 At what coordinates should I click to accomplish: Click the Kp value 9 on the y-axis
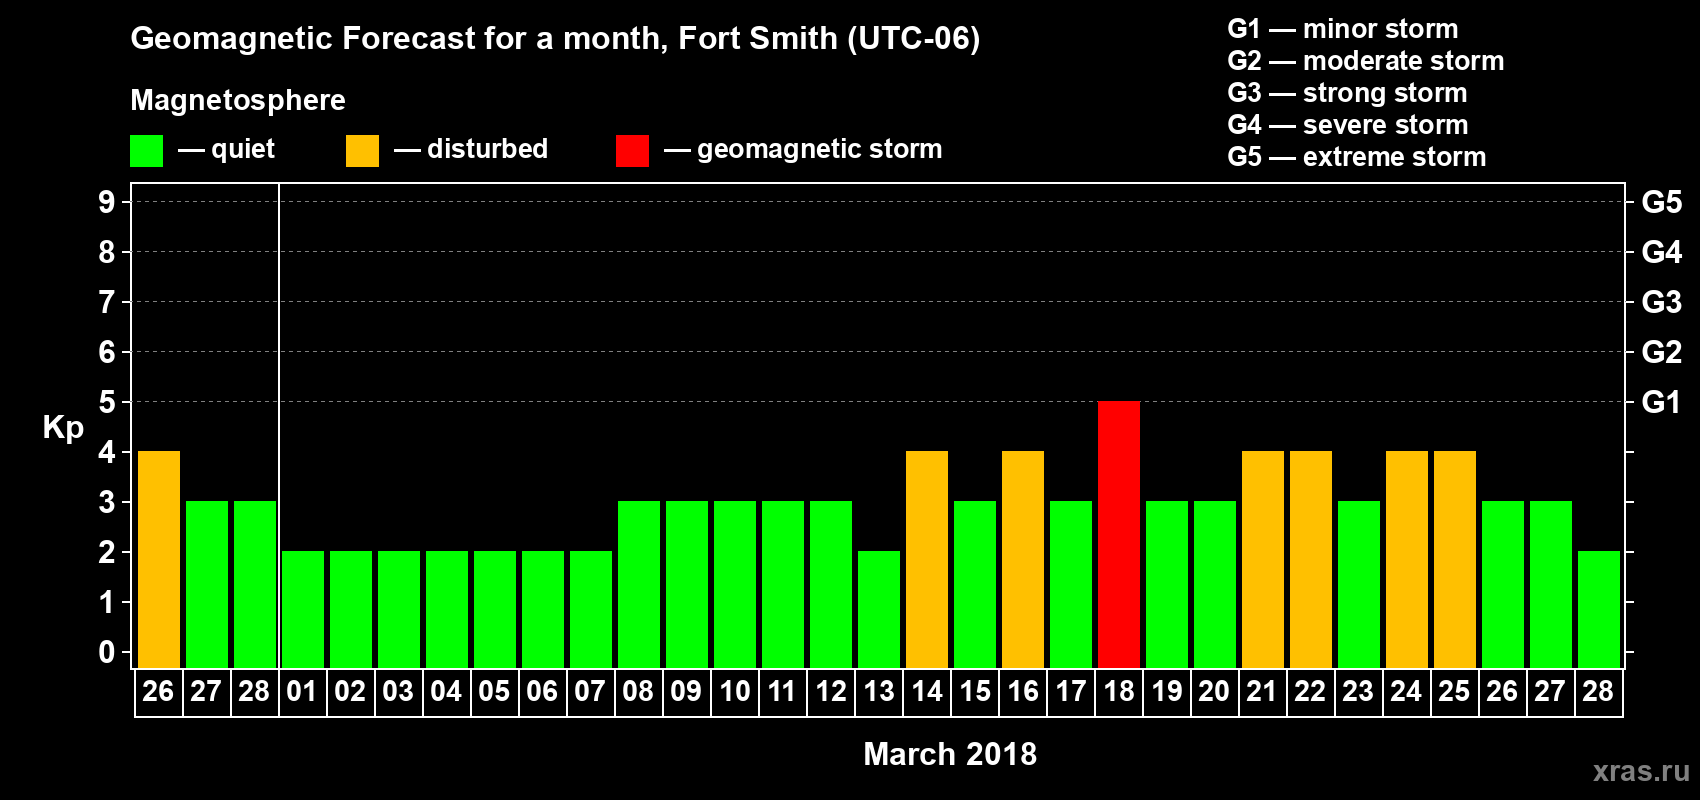[107, 202]
